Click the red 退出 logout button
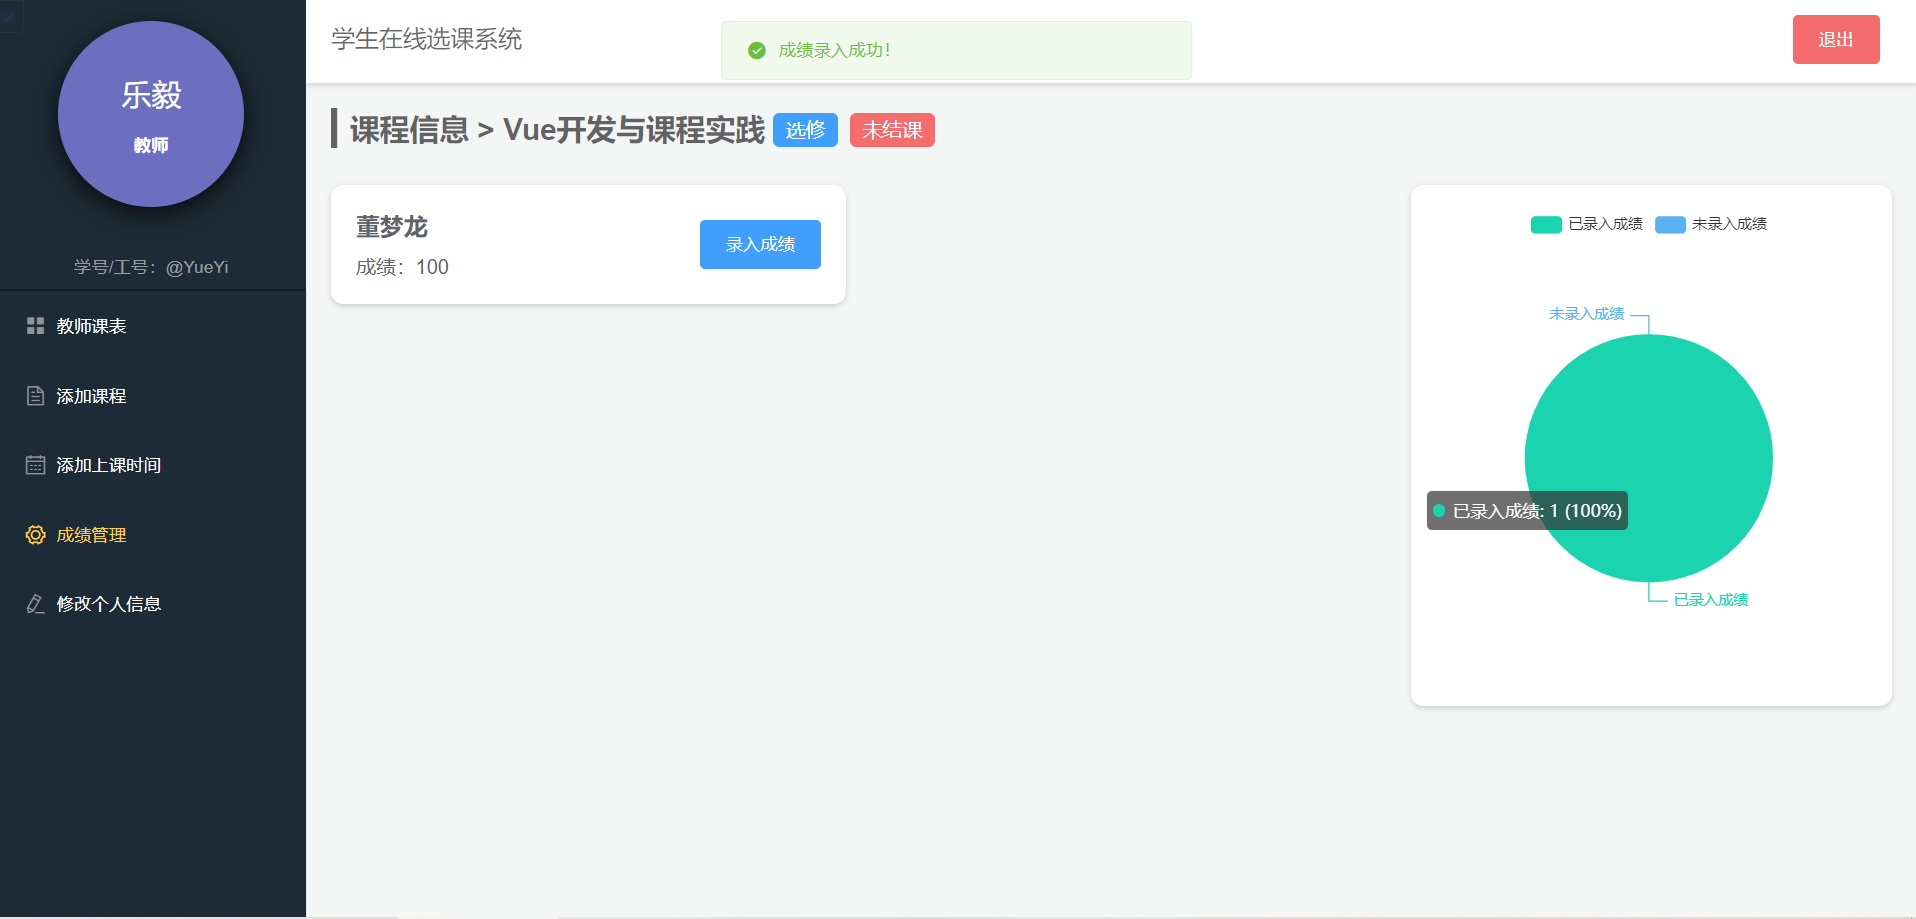 click(x=1836, y=39)
